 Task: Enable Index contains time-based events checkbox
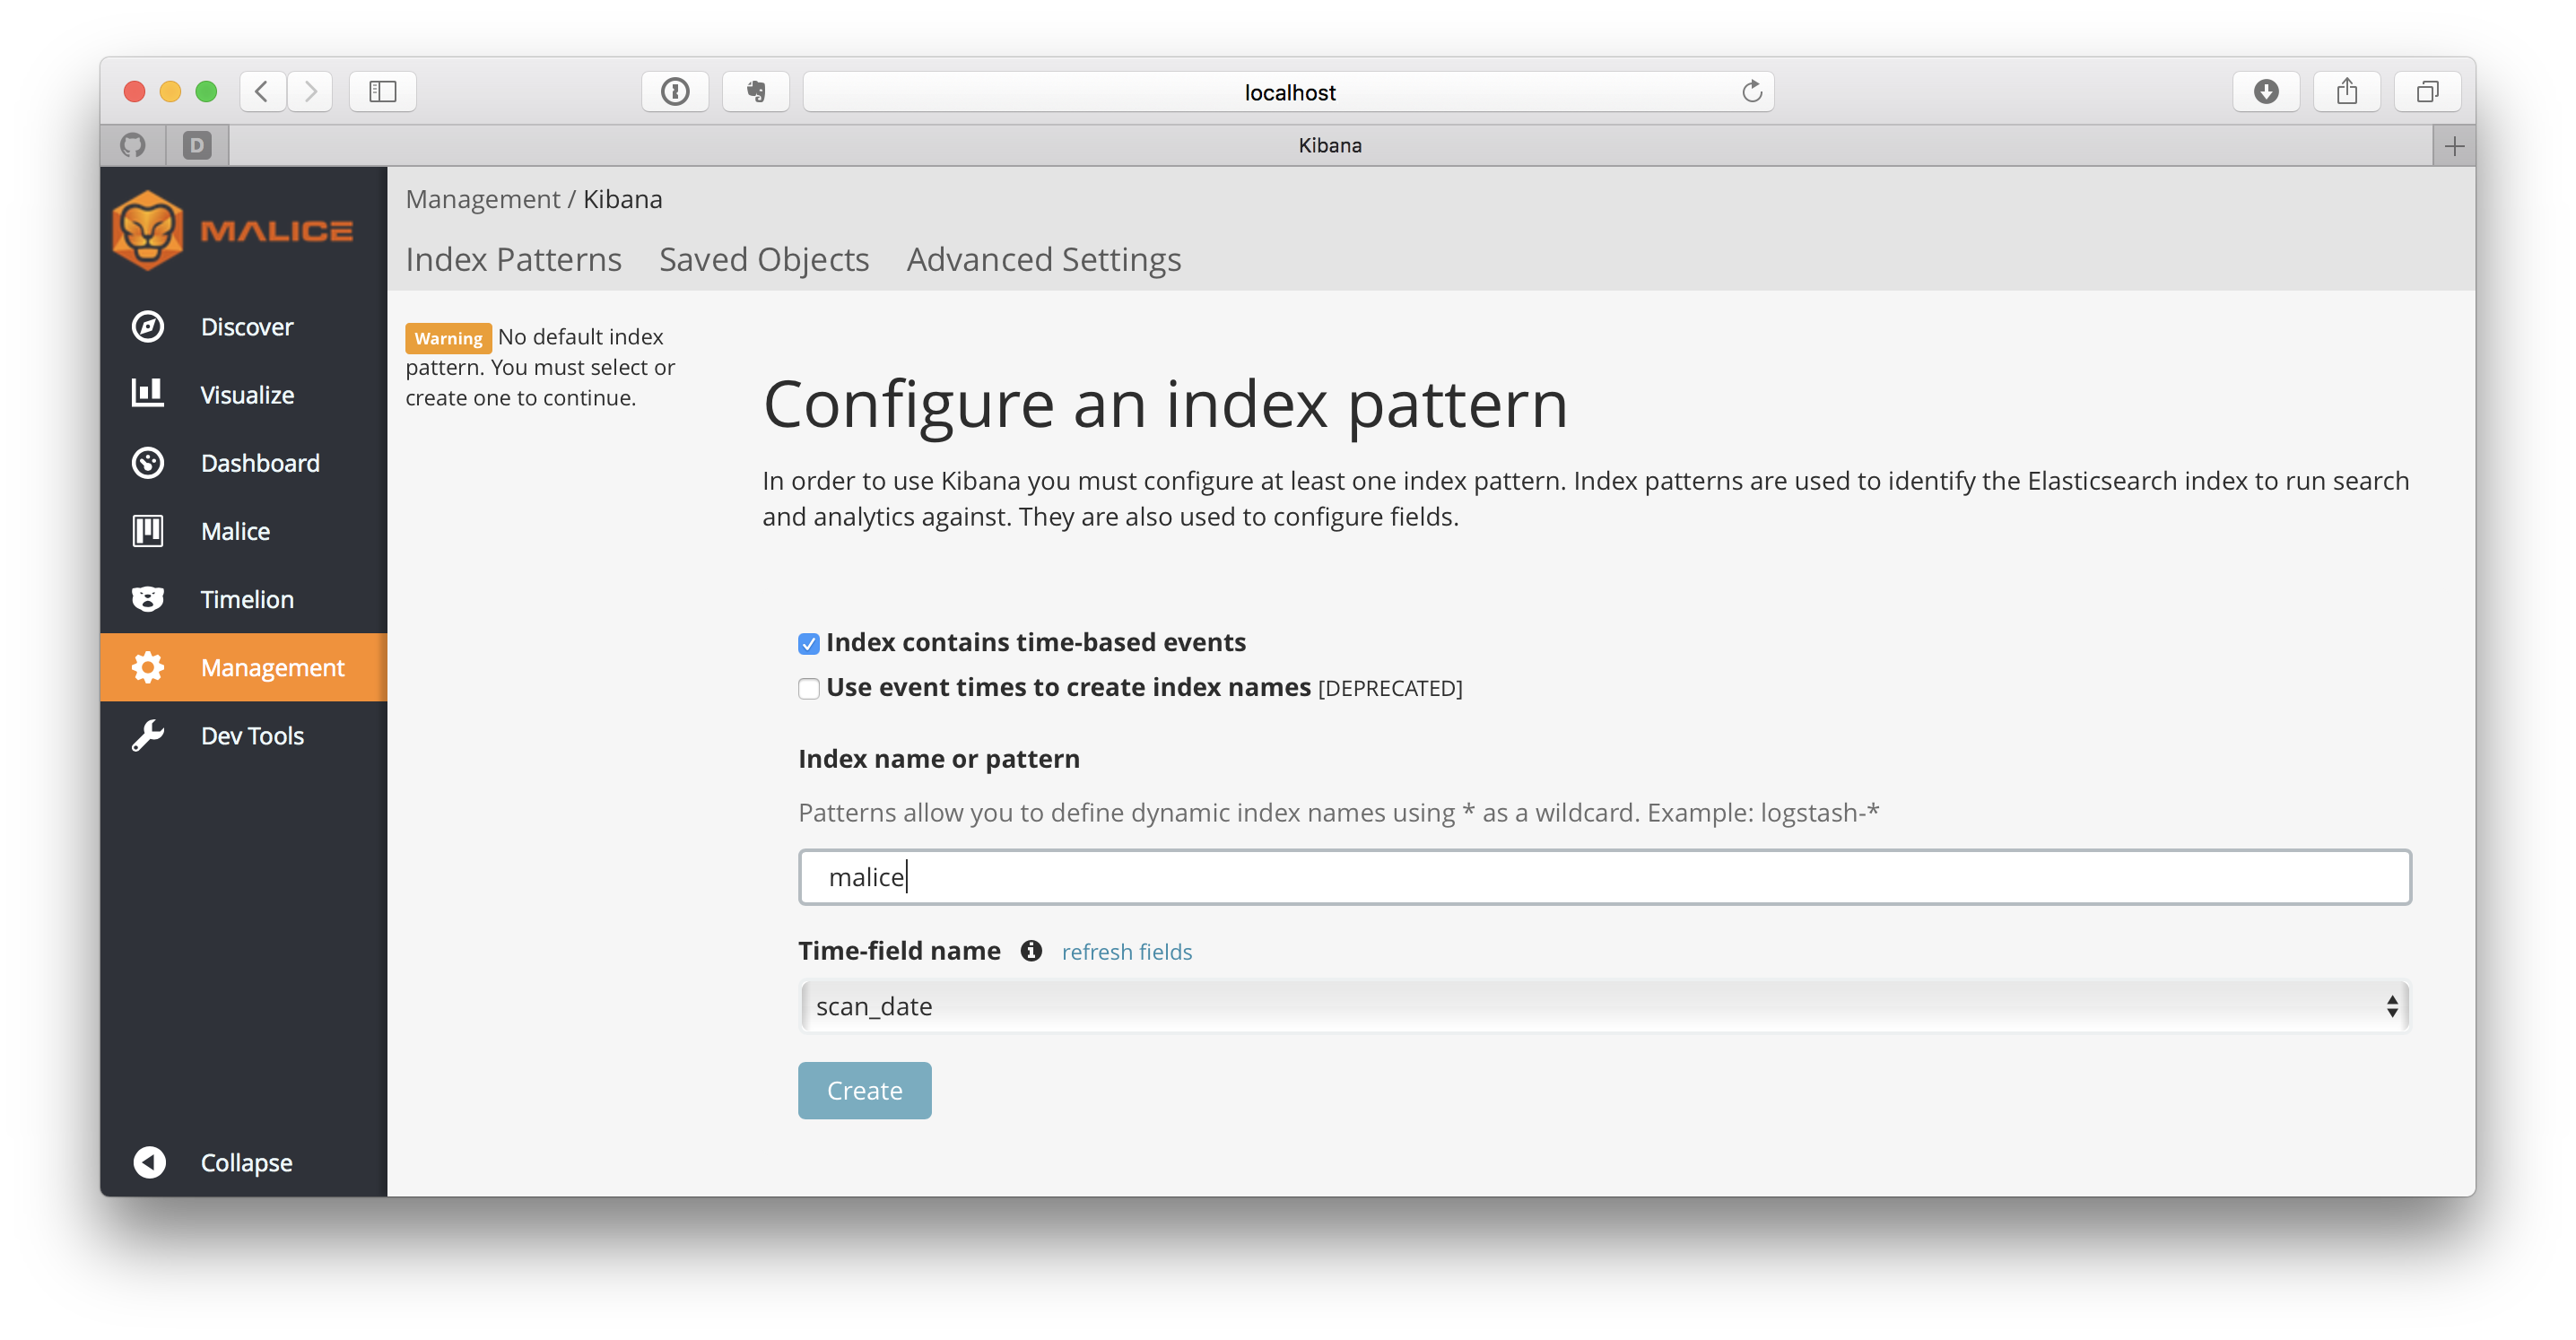point(807,642)
